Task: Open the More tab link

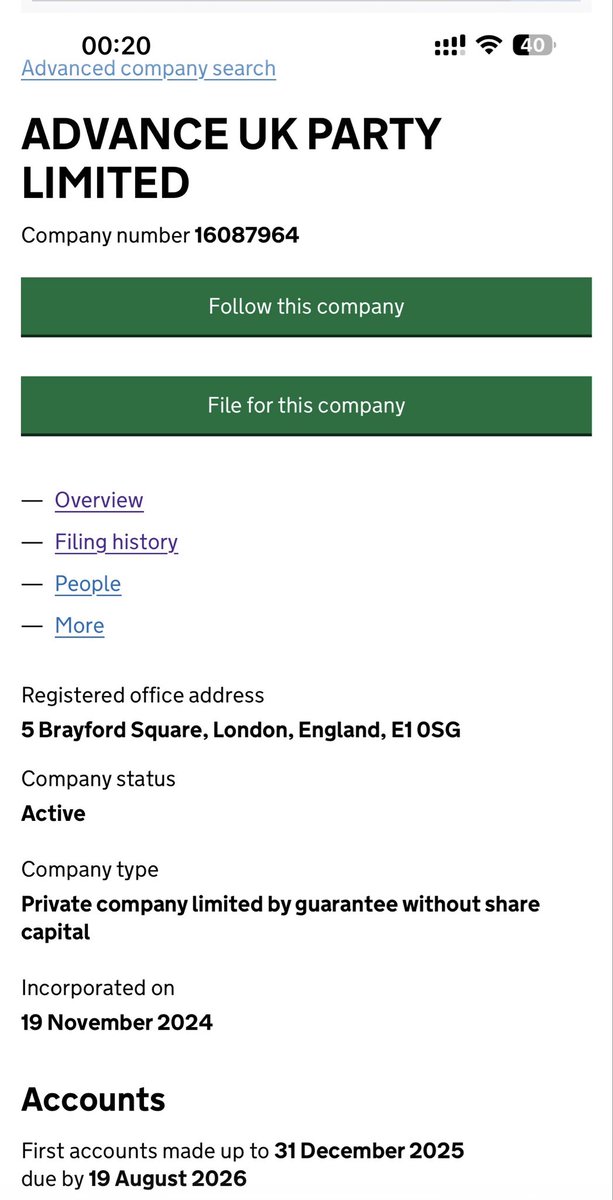Action: pos(79,626)
